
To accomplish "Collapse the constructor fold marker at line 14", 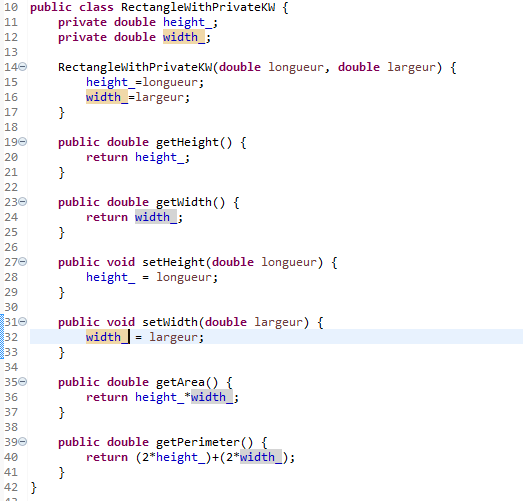I will tap(23, 67).
